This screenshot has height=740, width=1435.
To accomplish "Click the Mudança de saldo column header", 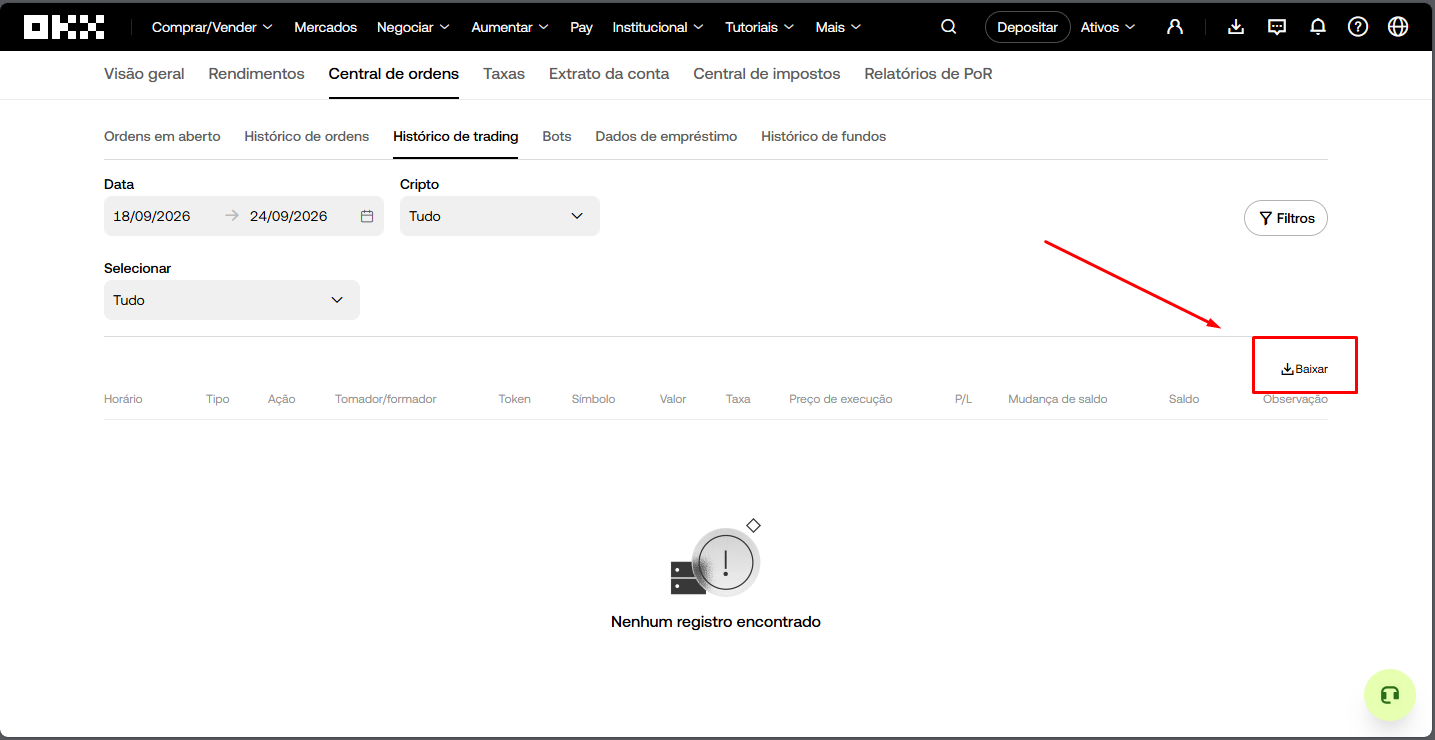I will [x=1057, y=399].
